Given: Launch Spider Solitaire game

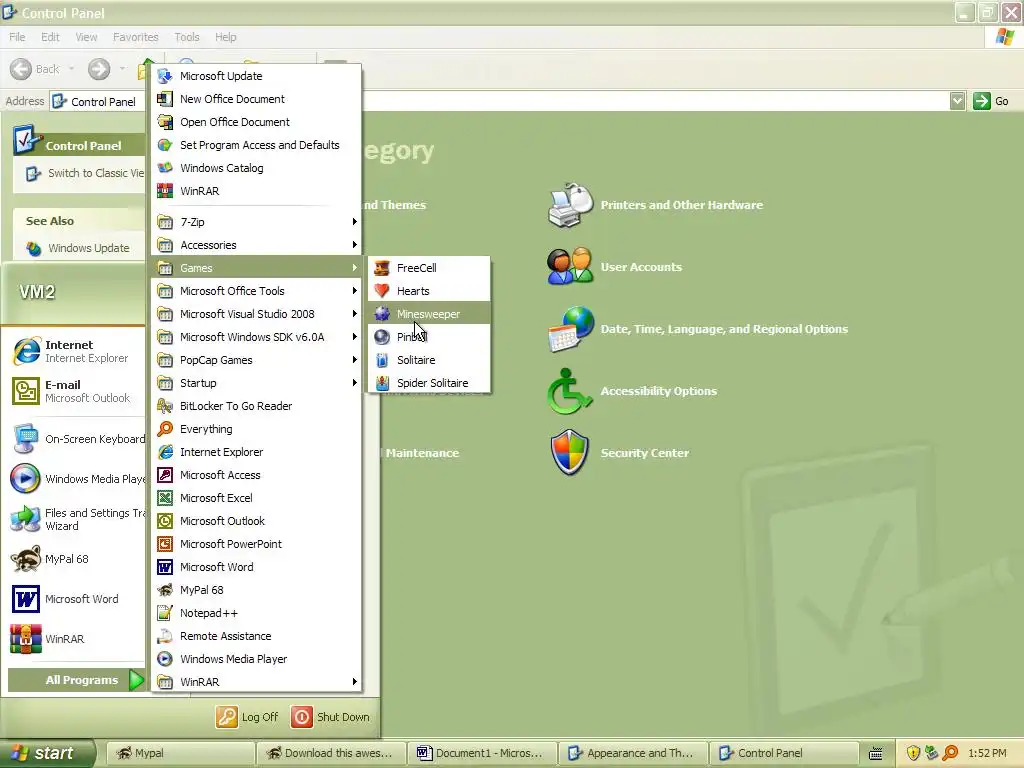Looking at the screenshot, I should [428, 383].
